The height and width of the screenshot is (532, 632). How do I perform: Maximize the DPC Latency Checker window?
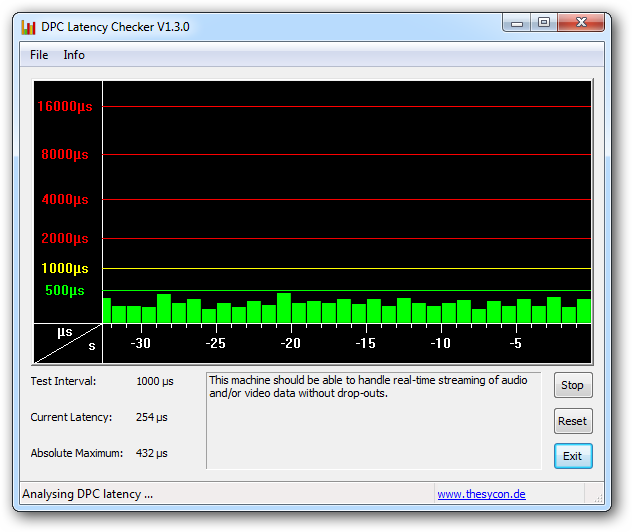coord(543,23)
